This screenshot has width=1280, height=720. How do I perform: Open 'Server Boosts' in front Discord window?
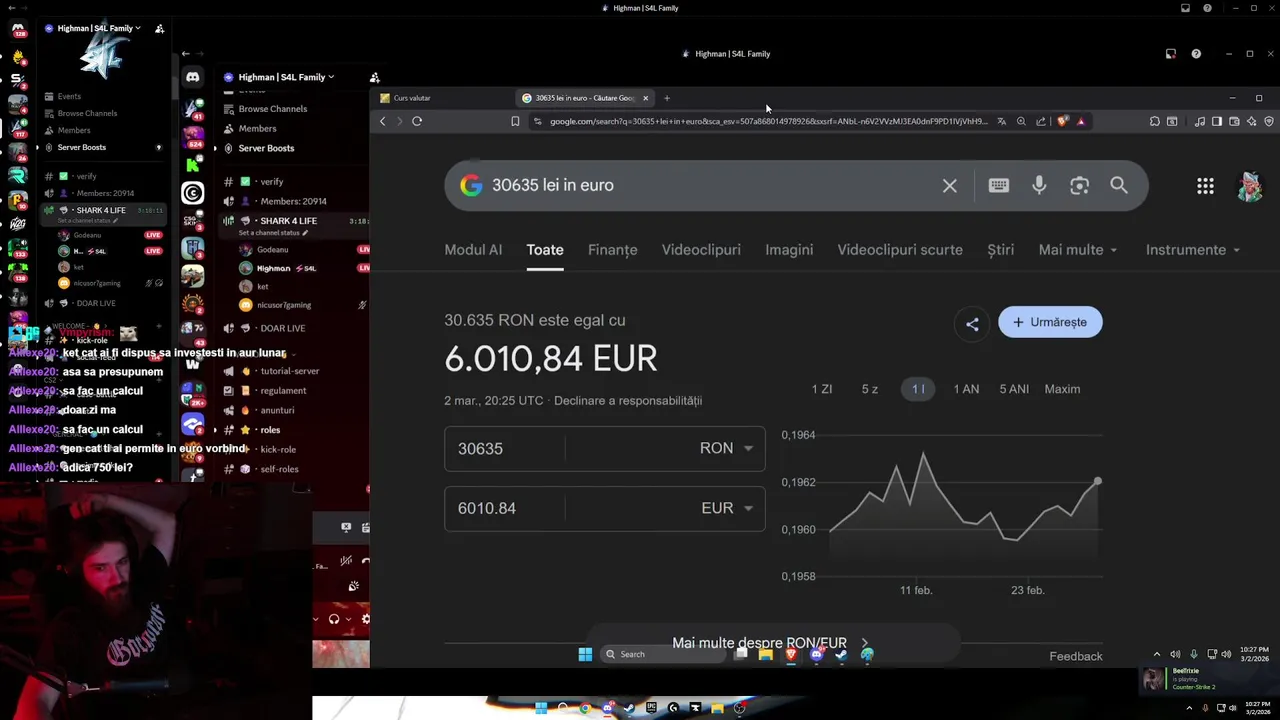266,148
